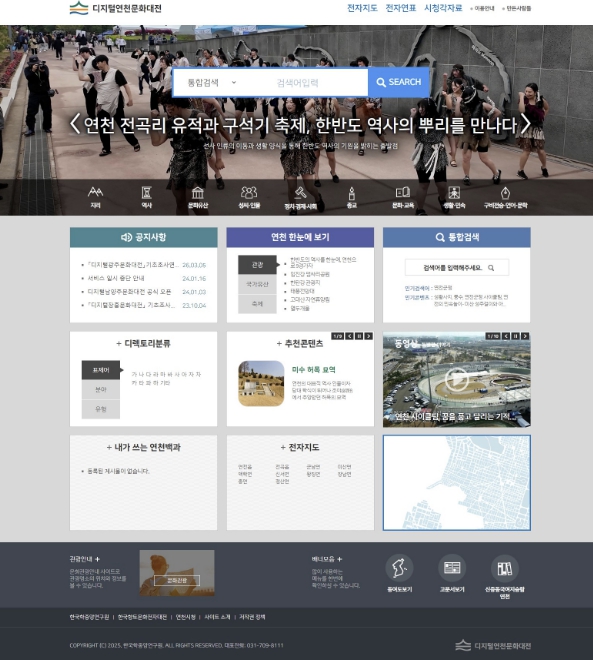Open 전자지도 in the top menu
The height and width of the screenshot is (660, 593).
tap(362, 8)
